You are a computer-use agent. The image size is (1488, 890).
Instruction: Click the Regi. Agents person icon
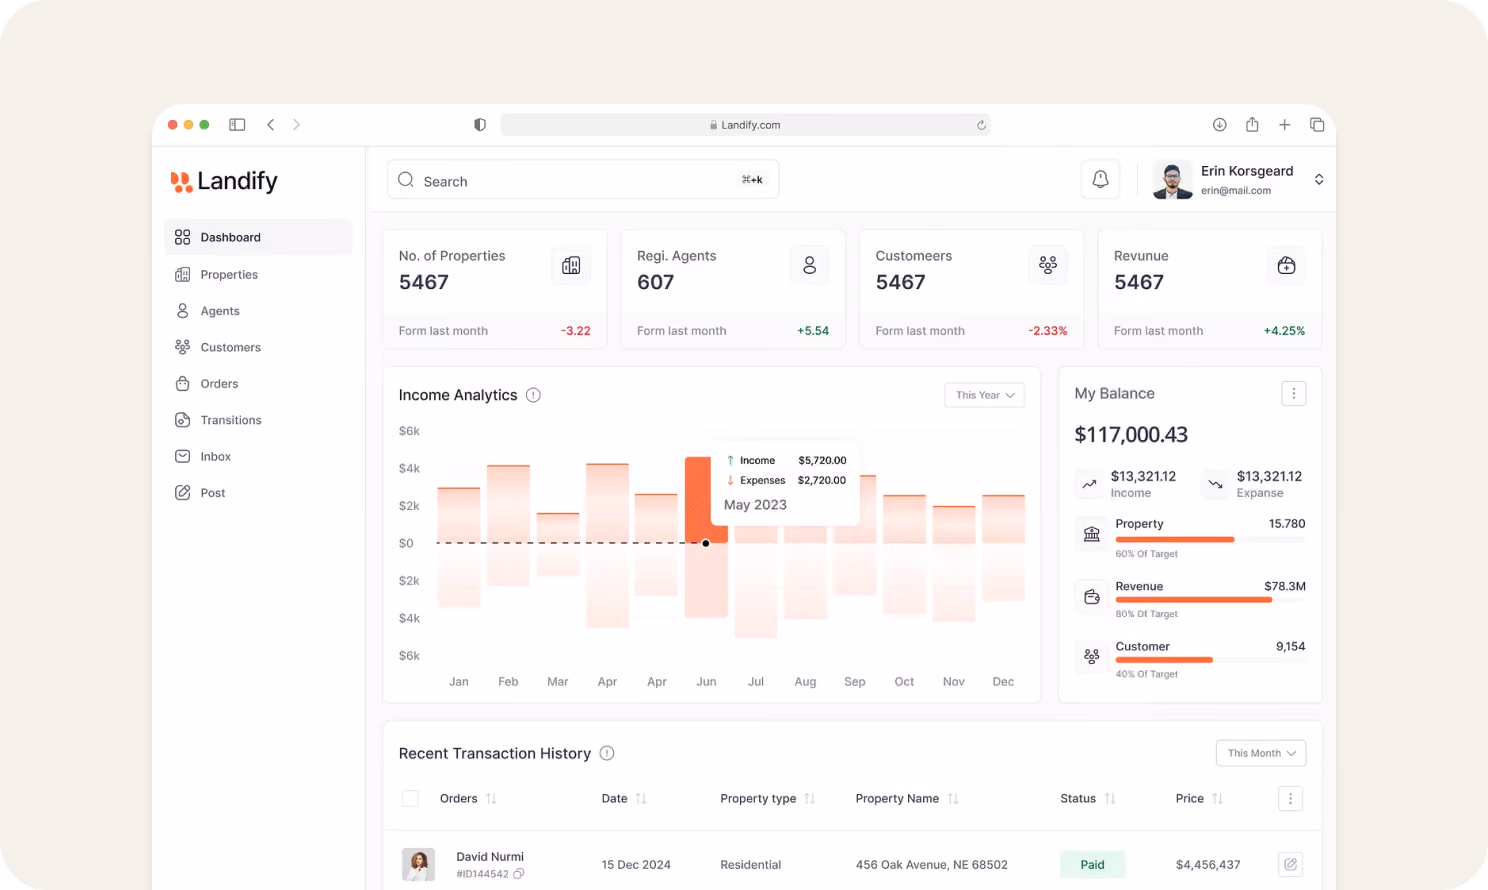809,265
